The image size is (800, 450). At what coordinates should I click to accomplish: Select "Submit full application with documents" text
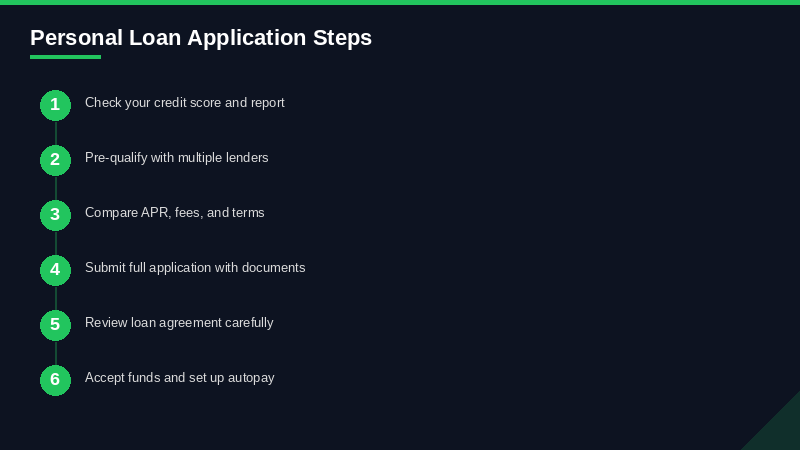click(195, 267)
